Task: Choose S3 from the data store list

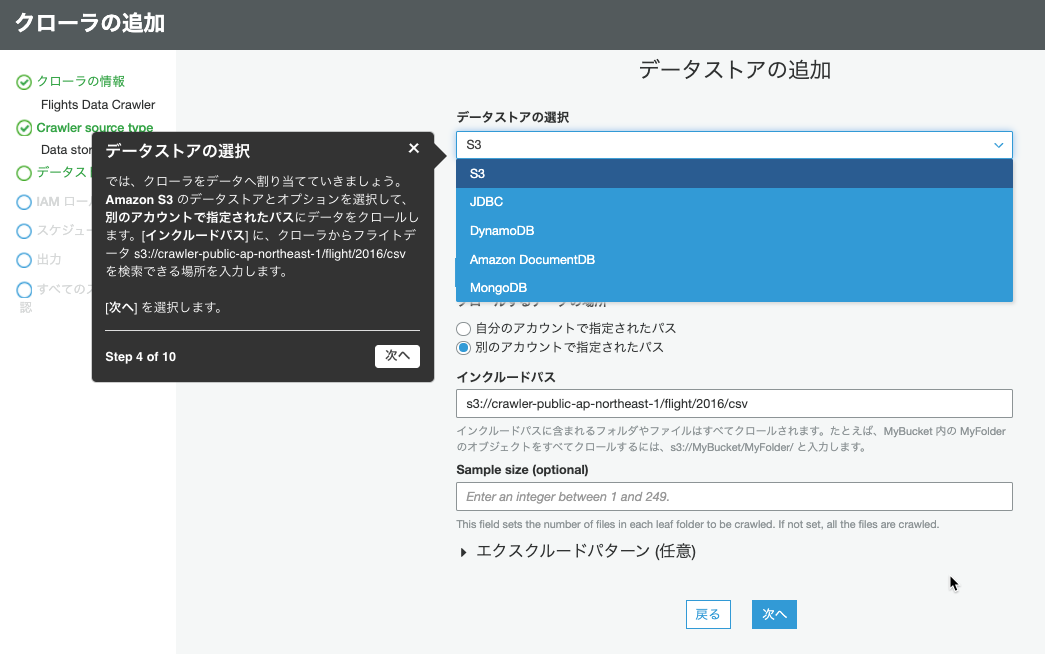Action: pos(734,173)
